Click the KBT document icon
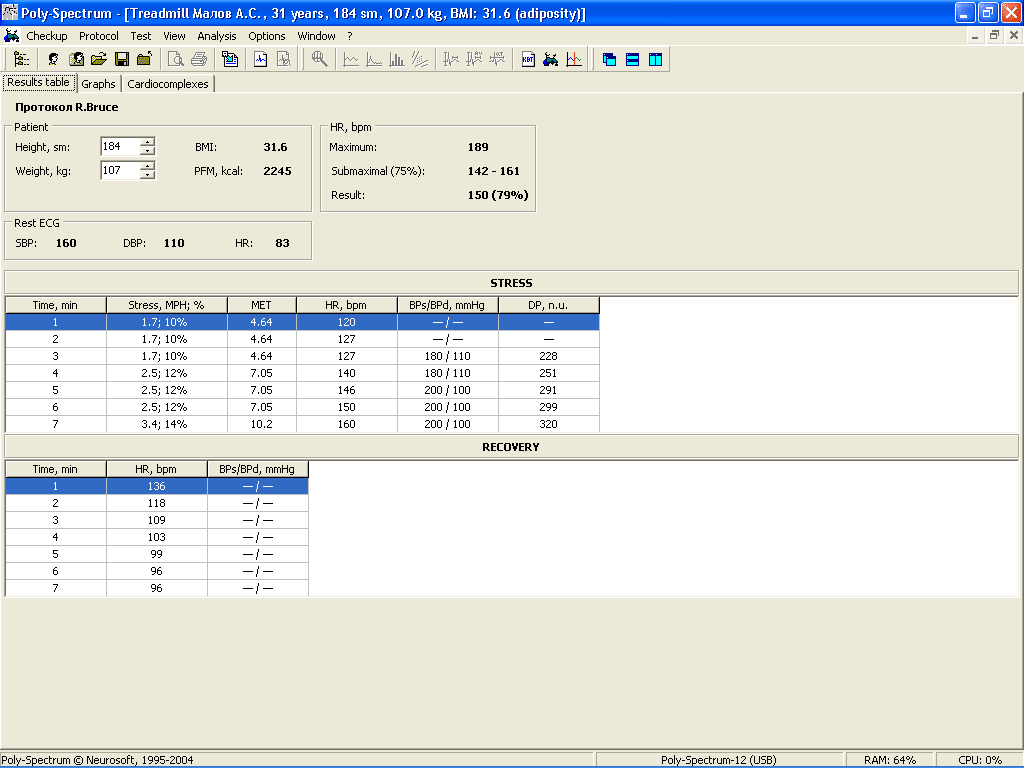 pos(528,59)
